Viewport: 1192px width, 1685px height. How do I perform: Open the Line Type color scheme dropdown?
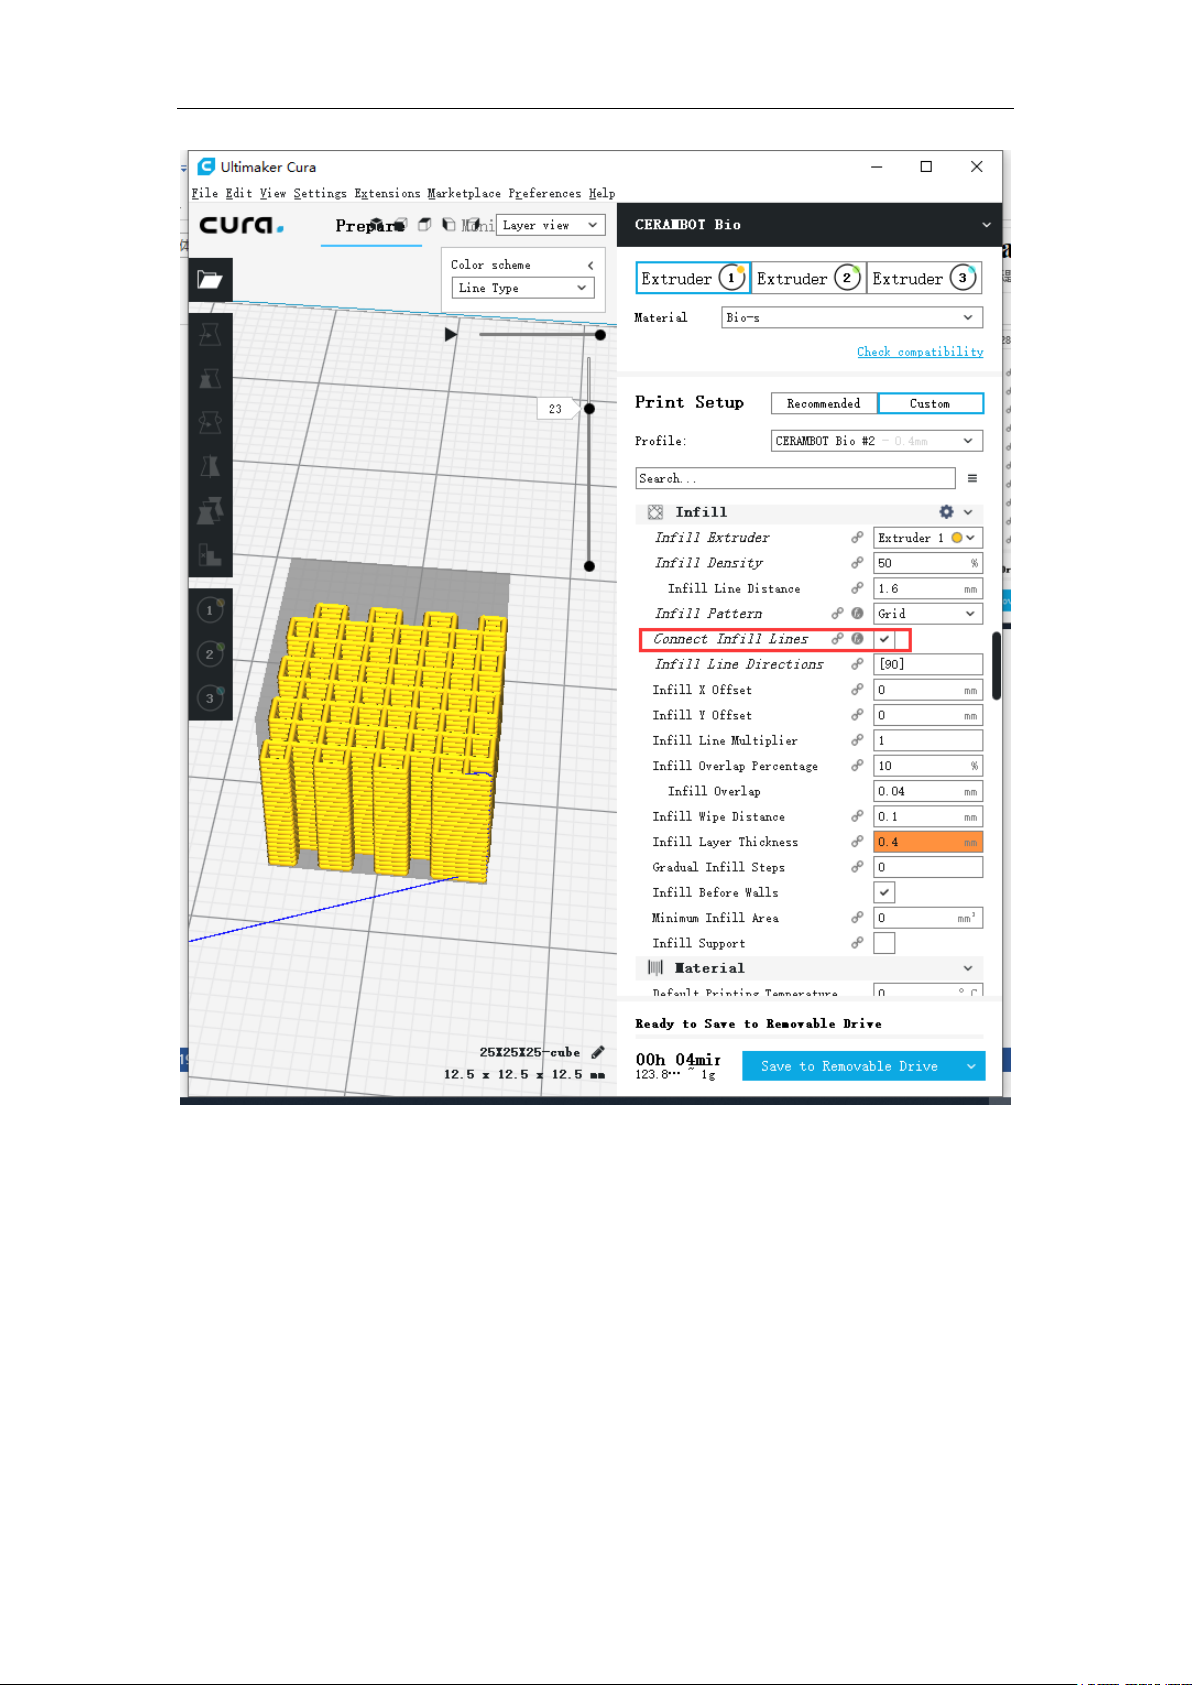[523, 288]
